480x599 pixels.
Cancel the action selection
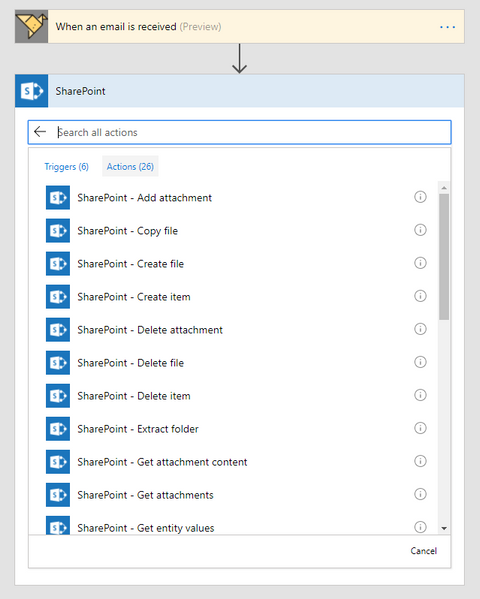tap(423, 551)
